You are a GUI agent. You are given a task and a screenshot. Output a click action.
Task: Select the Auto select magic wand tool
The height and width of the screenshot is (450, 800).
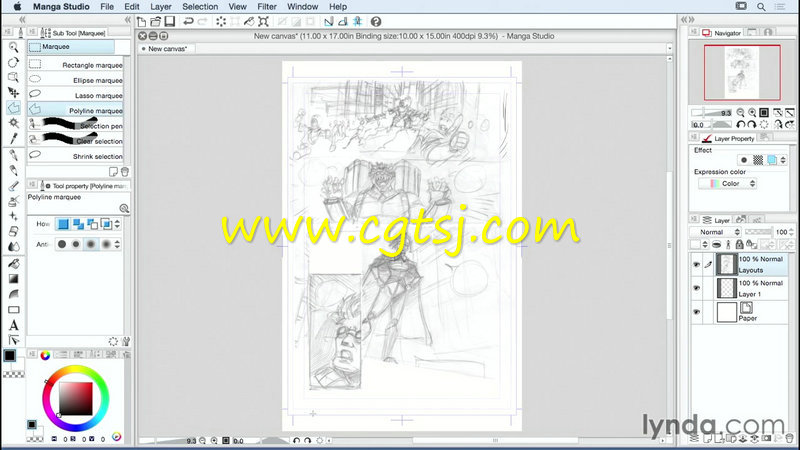click(x=13, y=123)
